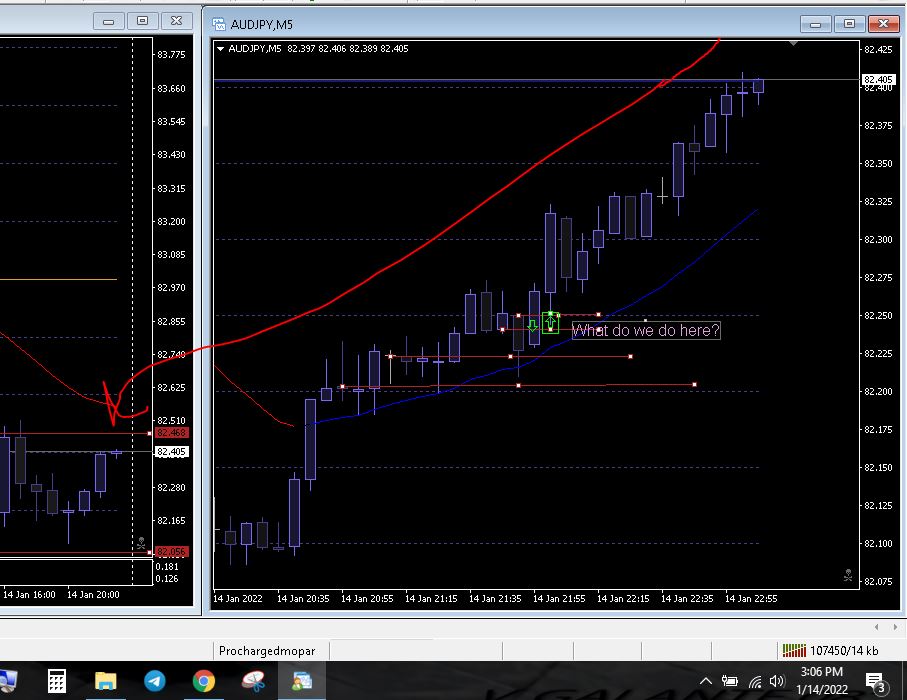This screenshot has width=907, height=700.
Task: Click the 82.405 price label in left chart
Action: 171,452
